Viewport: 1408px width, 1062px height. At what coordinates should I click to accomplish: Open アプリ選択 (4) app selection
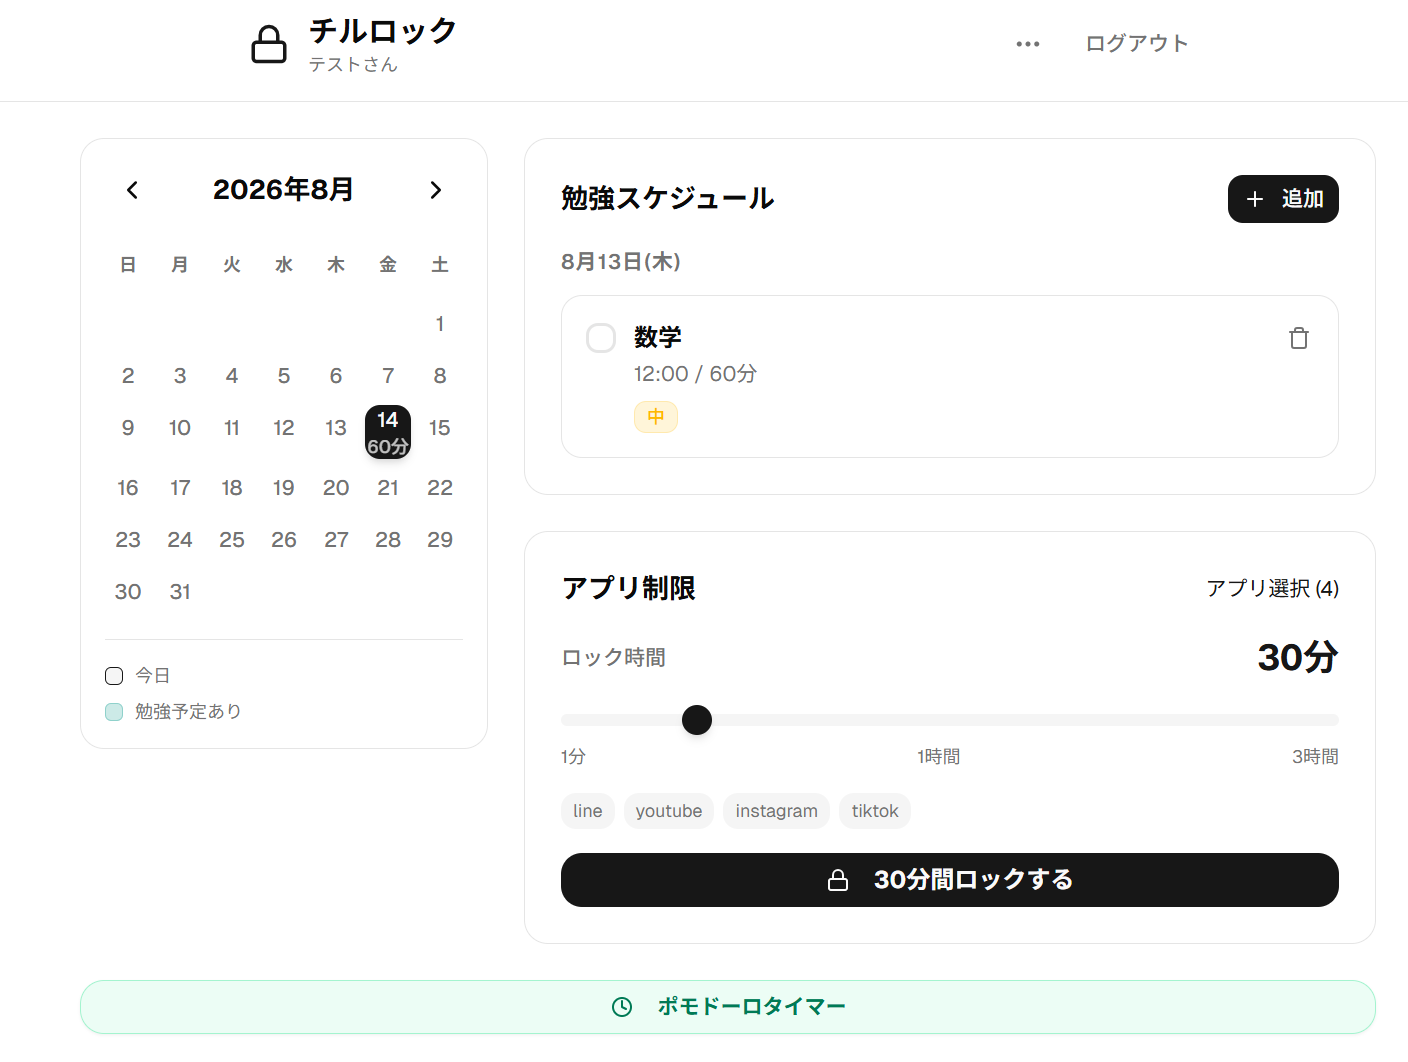pyautogui.click(x=1272, y=588)
